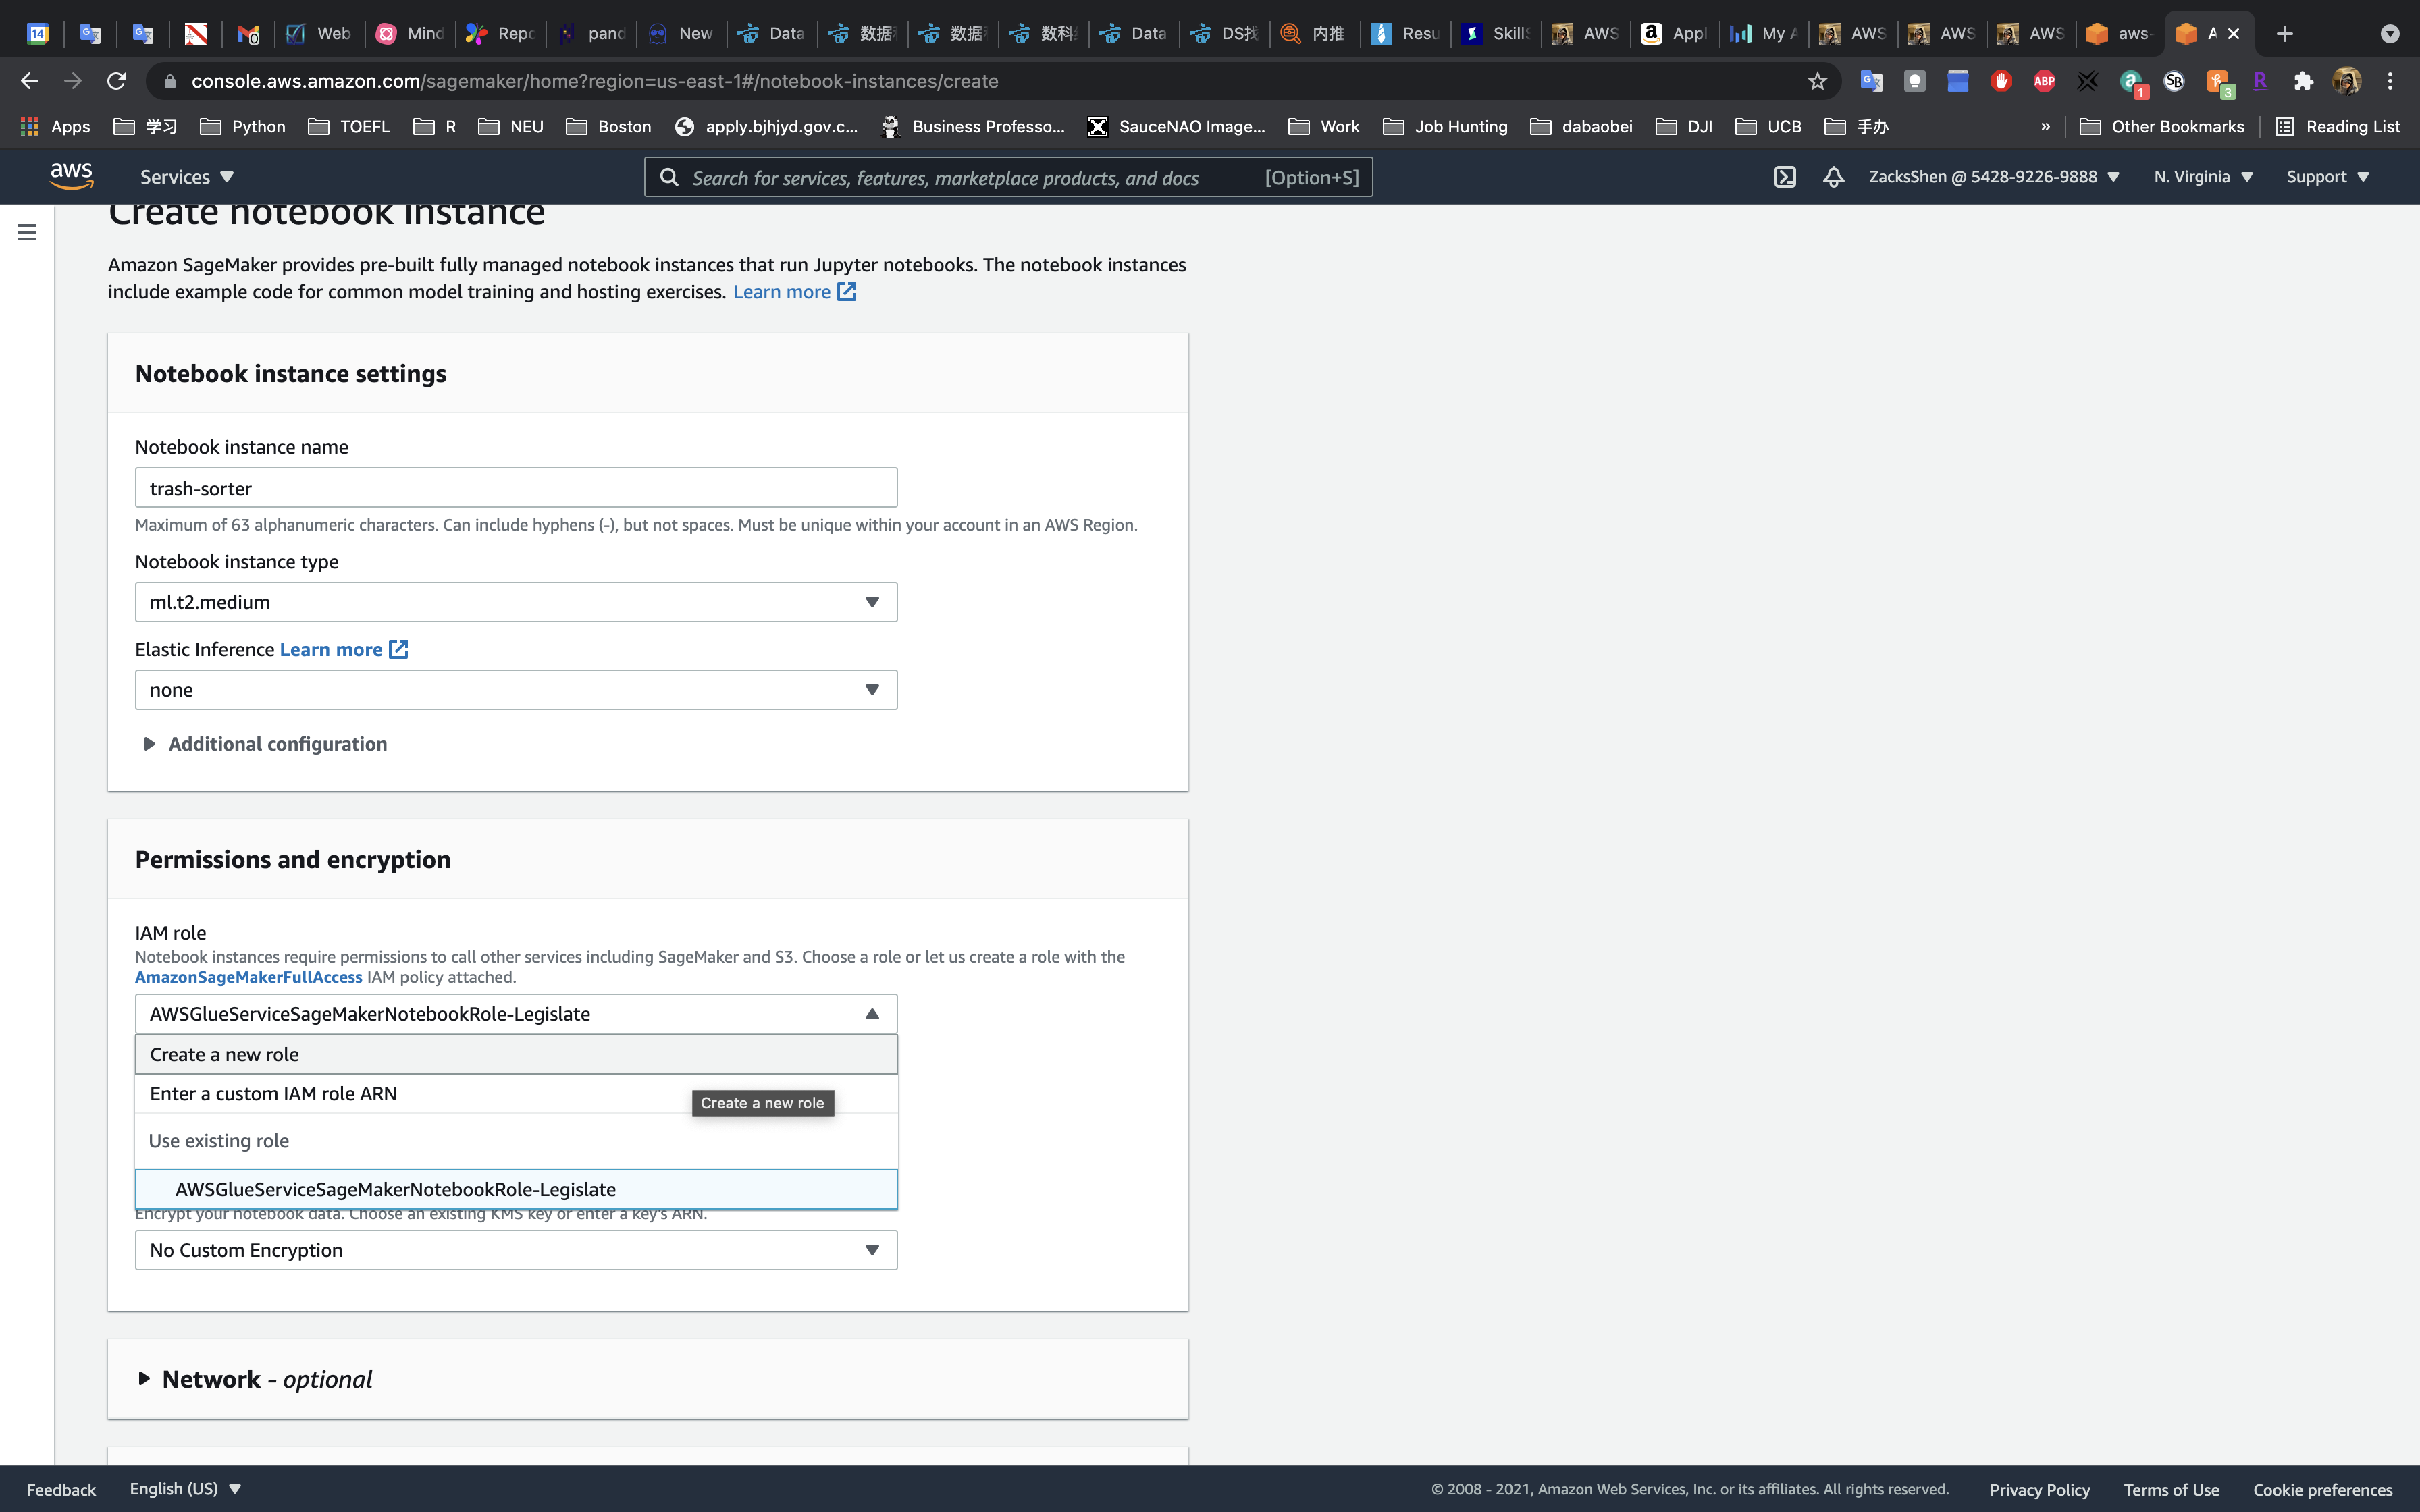Bookmark page with the star icon
This screenshot has width=2420, height=1512.
click(x=1816, y=81)
